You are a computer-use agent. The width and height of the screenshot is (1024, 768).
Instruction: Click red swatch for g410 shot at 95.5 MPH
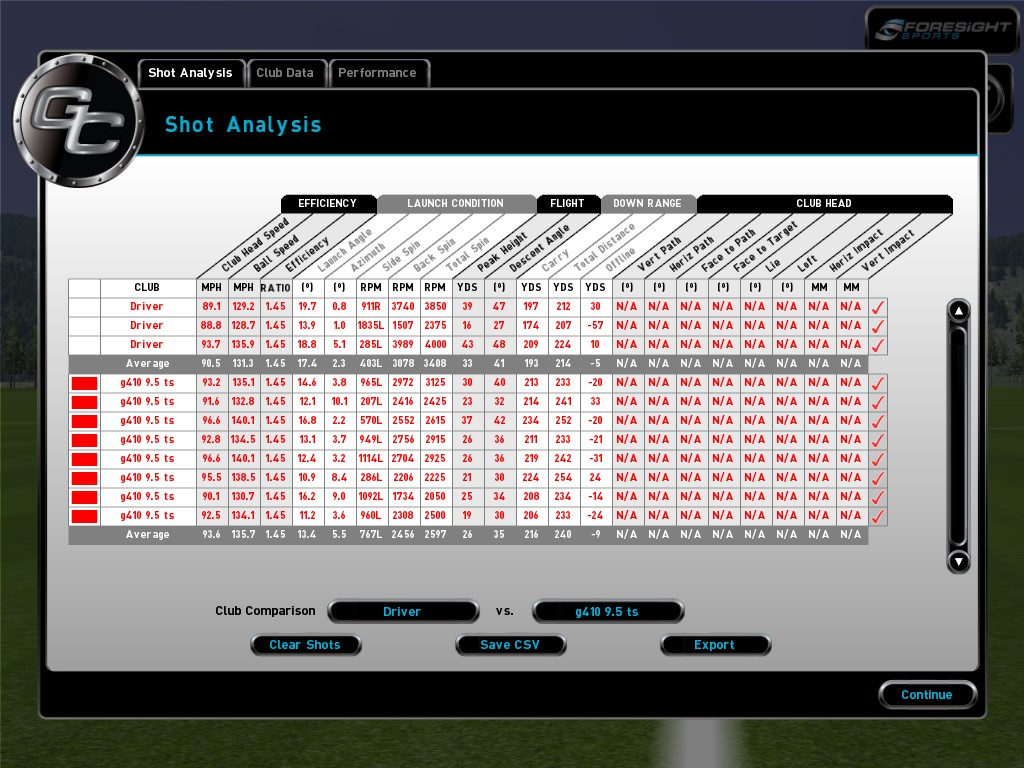(x=84, y=478)
